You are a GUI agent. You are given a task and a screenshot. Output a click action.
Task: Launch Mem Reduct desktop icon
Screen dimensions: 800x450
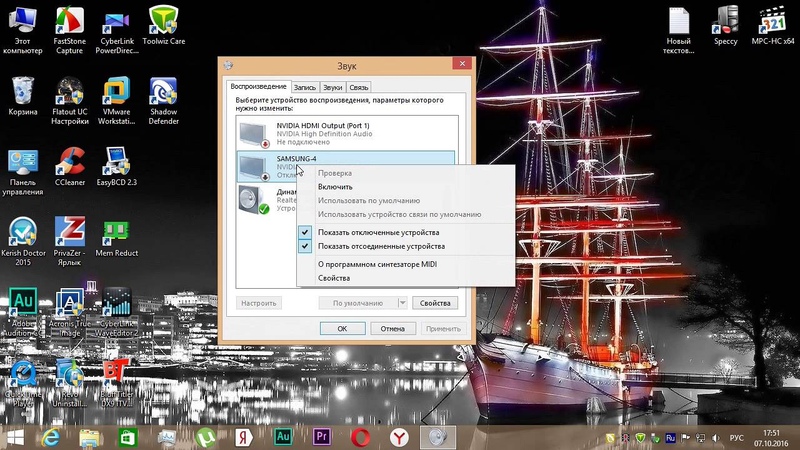[116, 238]
